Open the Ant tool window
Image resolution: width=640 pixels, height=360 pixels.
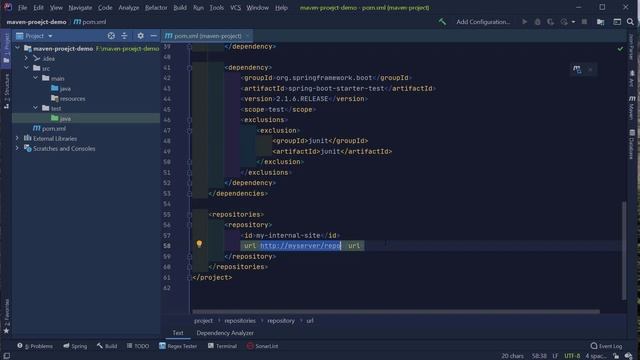click(x=632, y=78)
